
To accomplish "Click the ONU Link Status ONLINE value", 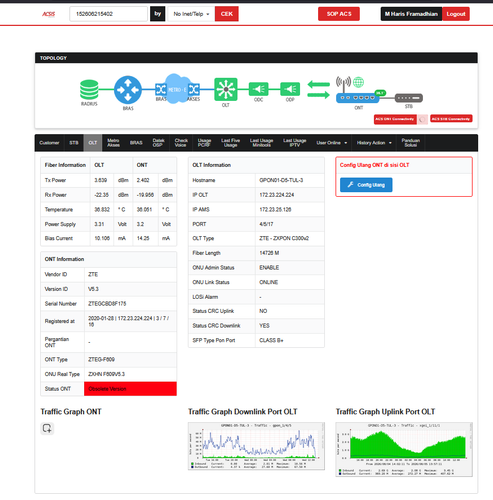I will point(269,282).
